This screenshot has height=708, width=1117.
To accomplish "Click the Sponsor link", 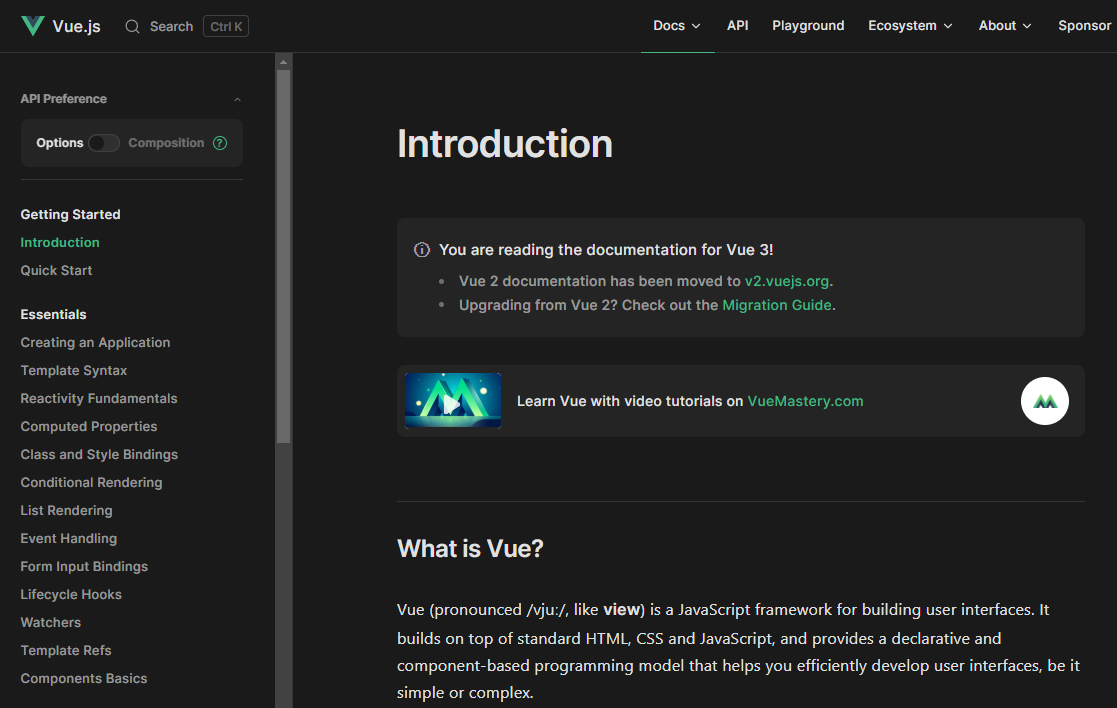I will coord(1084,25).
